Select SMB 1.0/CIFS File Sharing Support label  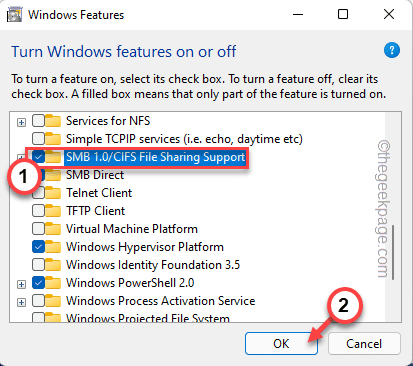tap(155, 157)
